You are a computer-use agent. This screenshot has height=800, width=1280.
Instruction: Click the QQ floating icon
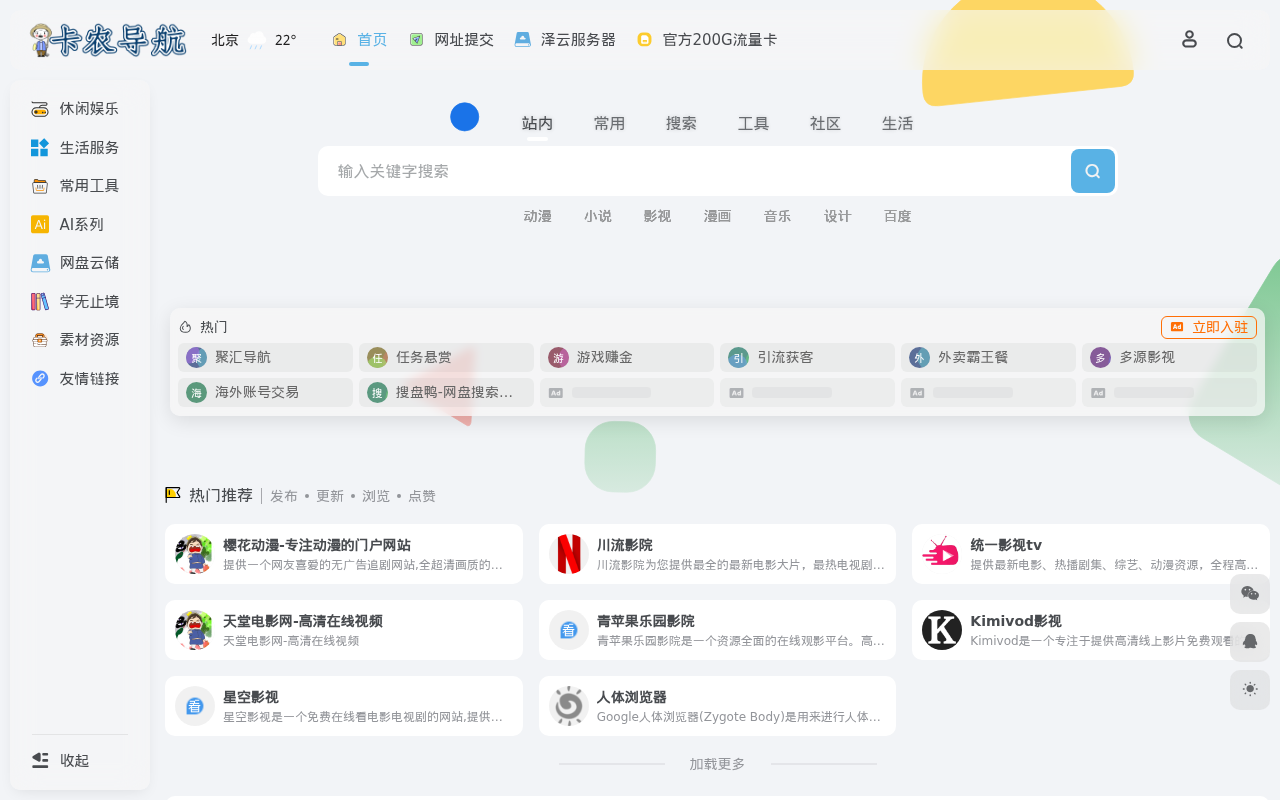click(1249, 642)
